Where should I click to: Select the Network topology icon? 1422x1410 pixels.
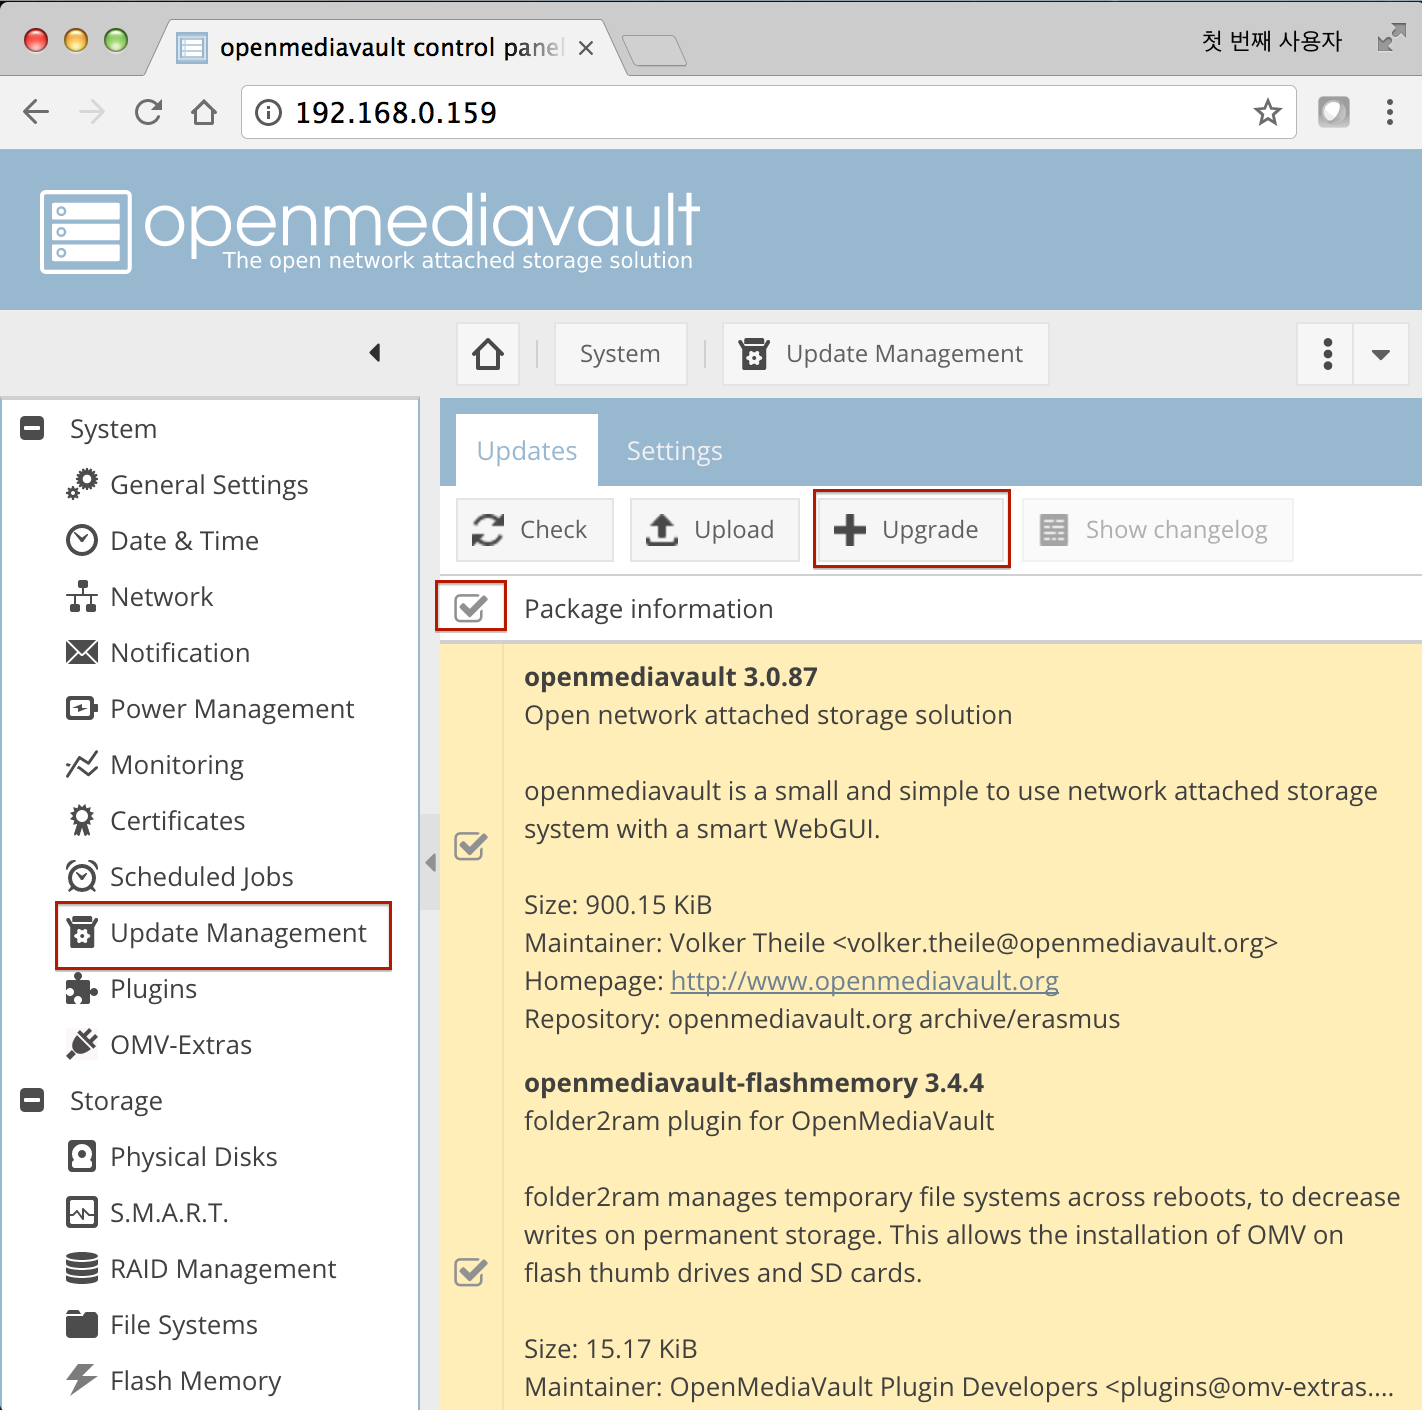click(82, 596)
